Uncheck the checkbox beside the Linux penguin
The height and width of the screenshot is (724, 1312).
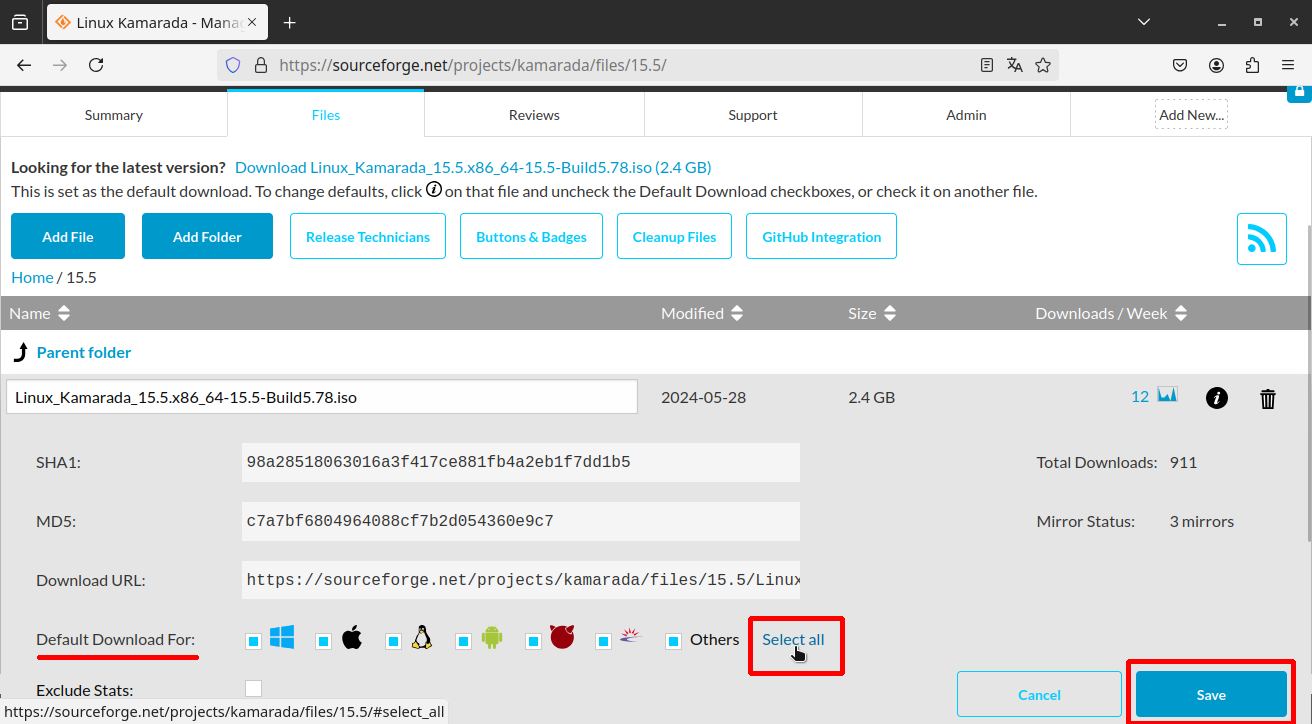point(393,641)
